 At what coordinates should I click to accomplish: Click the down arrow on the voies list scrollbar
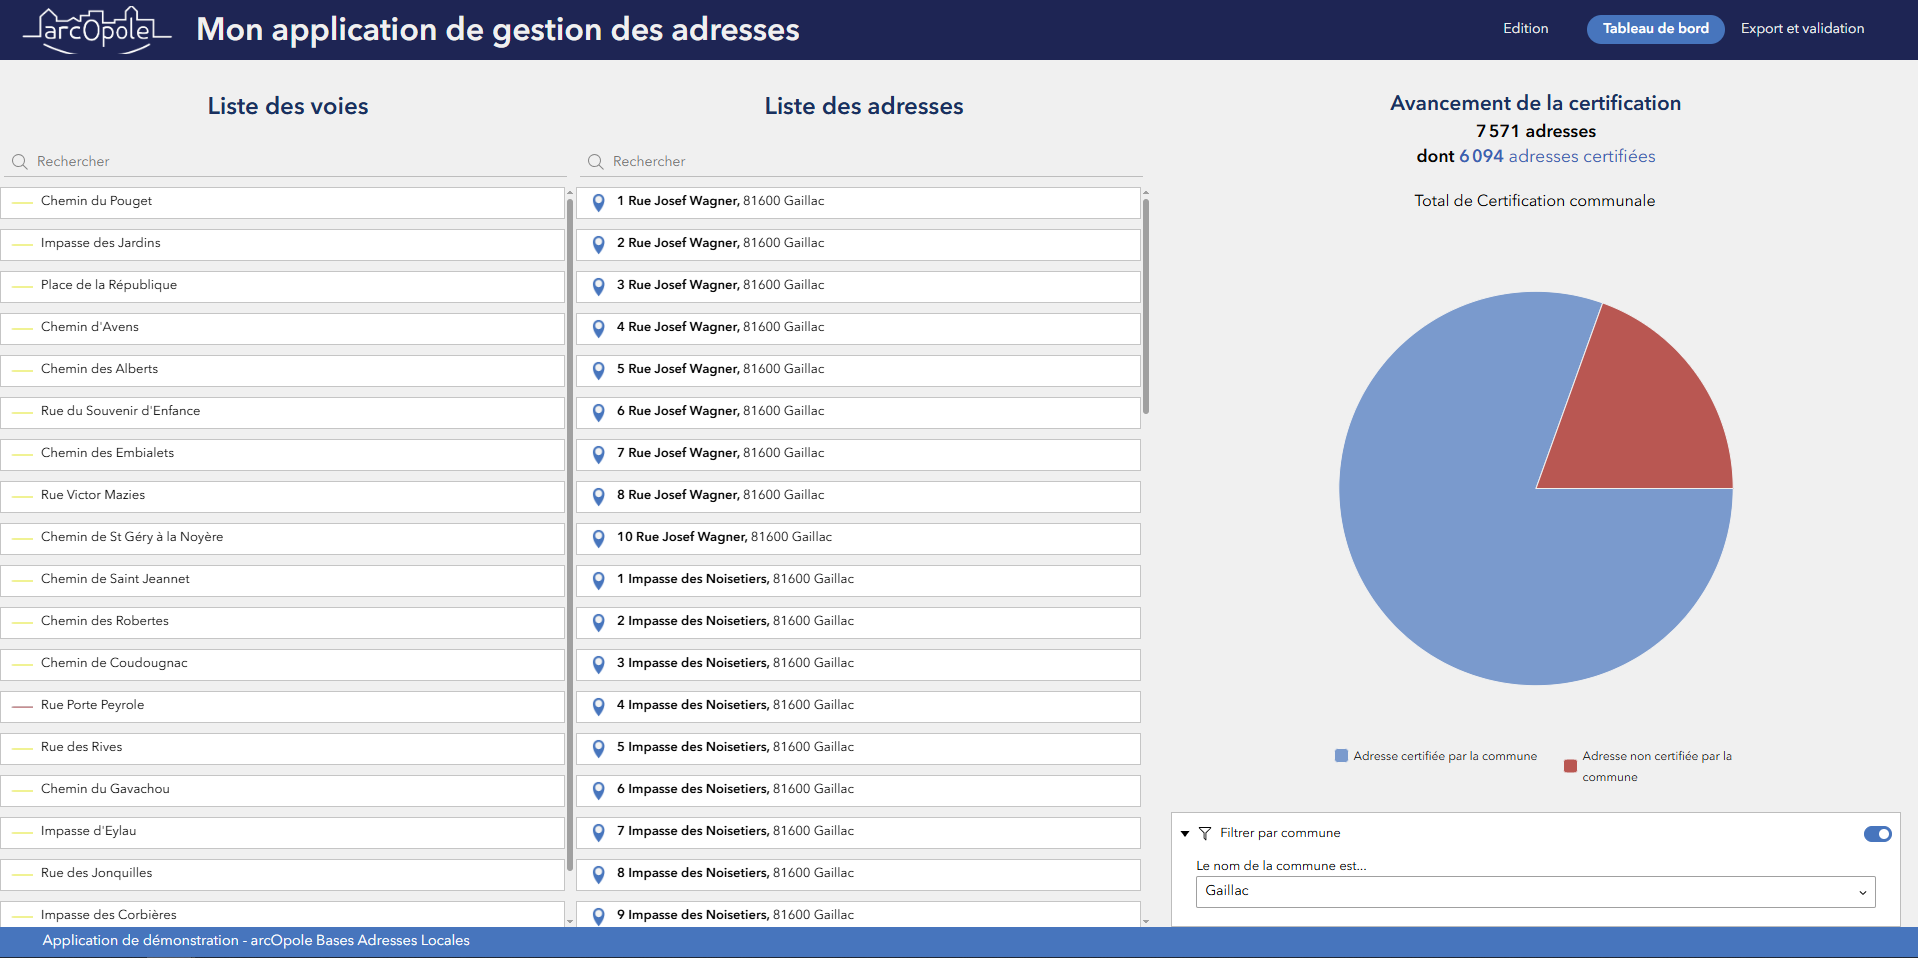coord(570,921)
